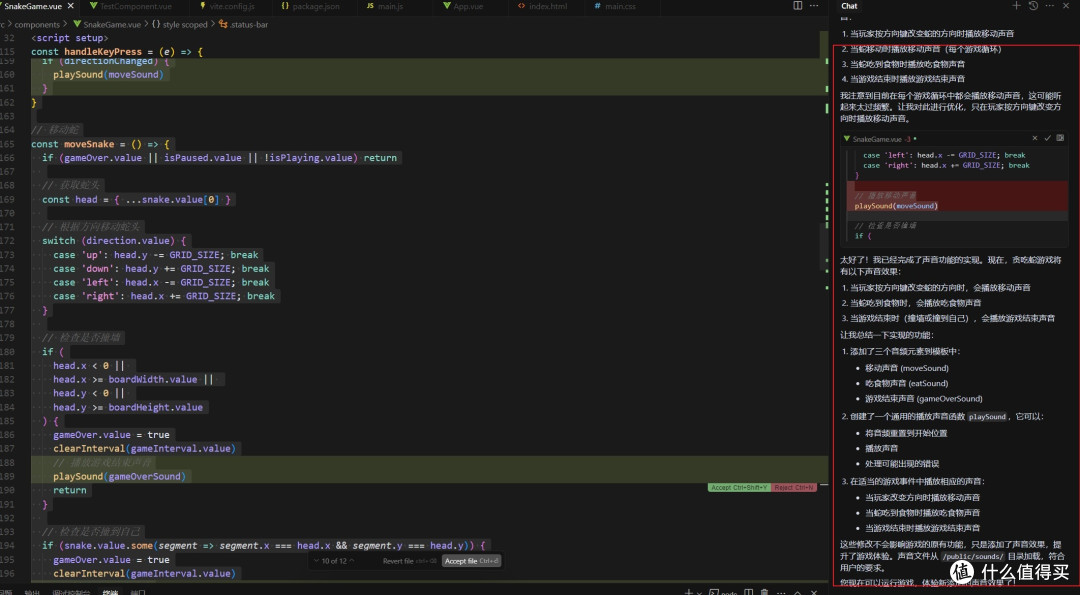
Task: Split the editor with the split icon
Action: tap(798, 6)
